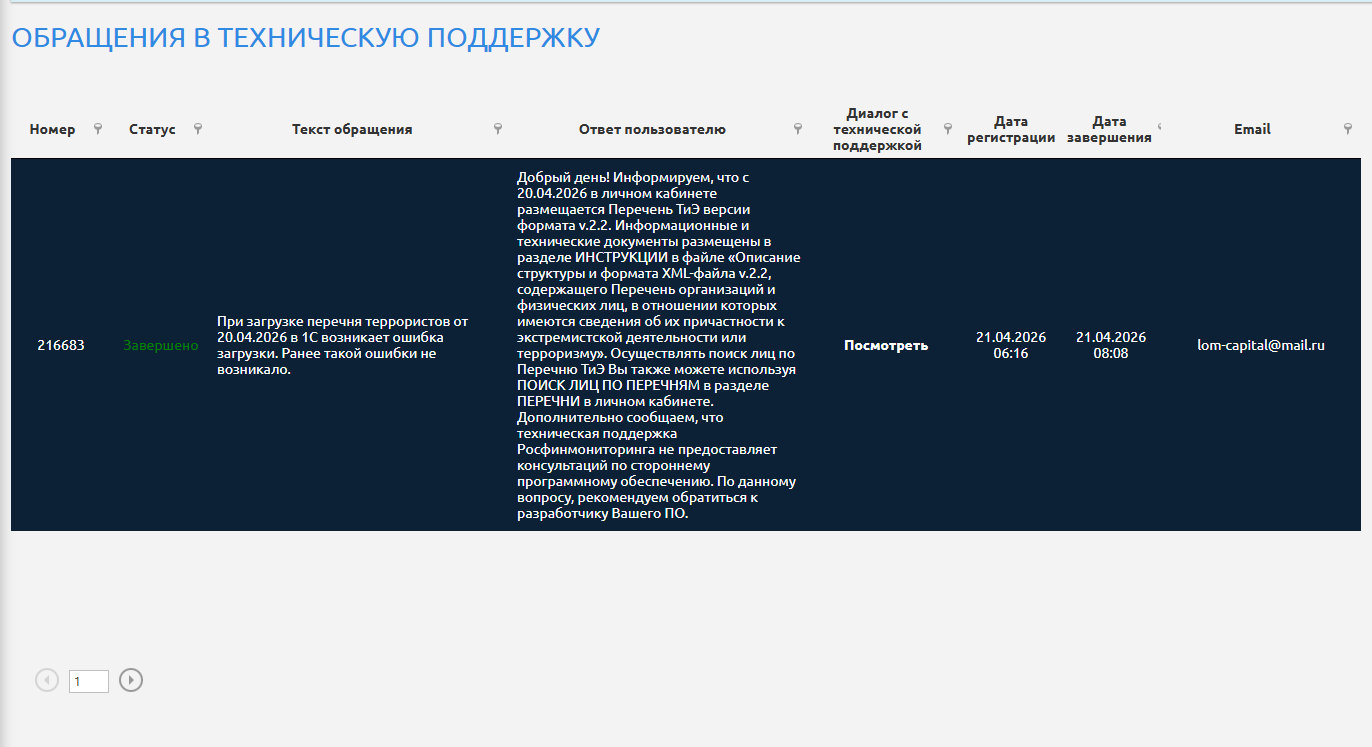Viewport: 1372px width, 747px height.
Task: Sort by Дата завершения column header
Action: tap(1109, 129)
